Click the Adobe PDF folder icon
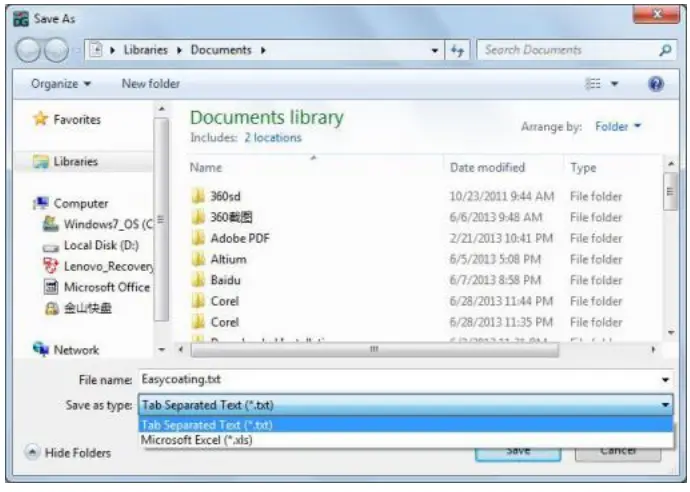Screen dimensions: 690x492 tap(198, 238)
